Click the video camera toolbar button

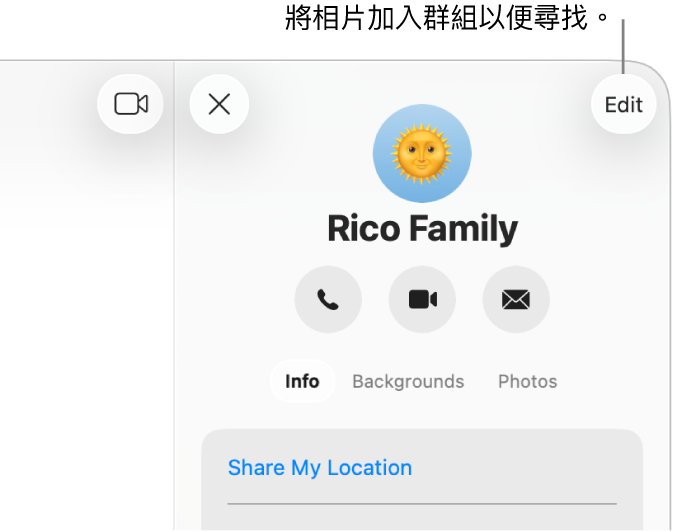point(131,104)
